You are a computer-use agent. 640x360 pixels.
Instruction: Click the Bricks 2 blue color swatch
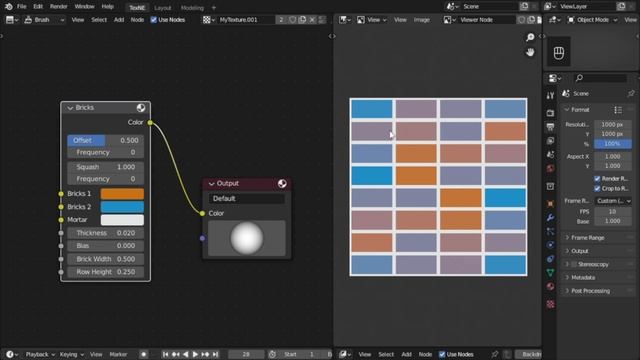pyautogui.click(x=122, y=207)
